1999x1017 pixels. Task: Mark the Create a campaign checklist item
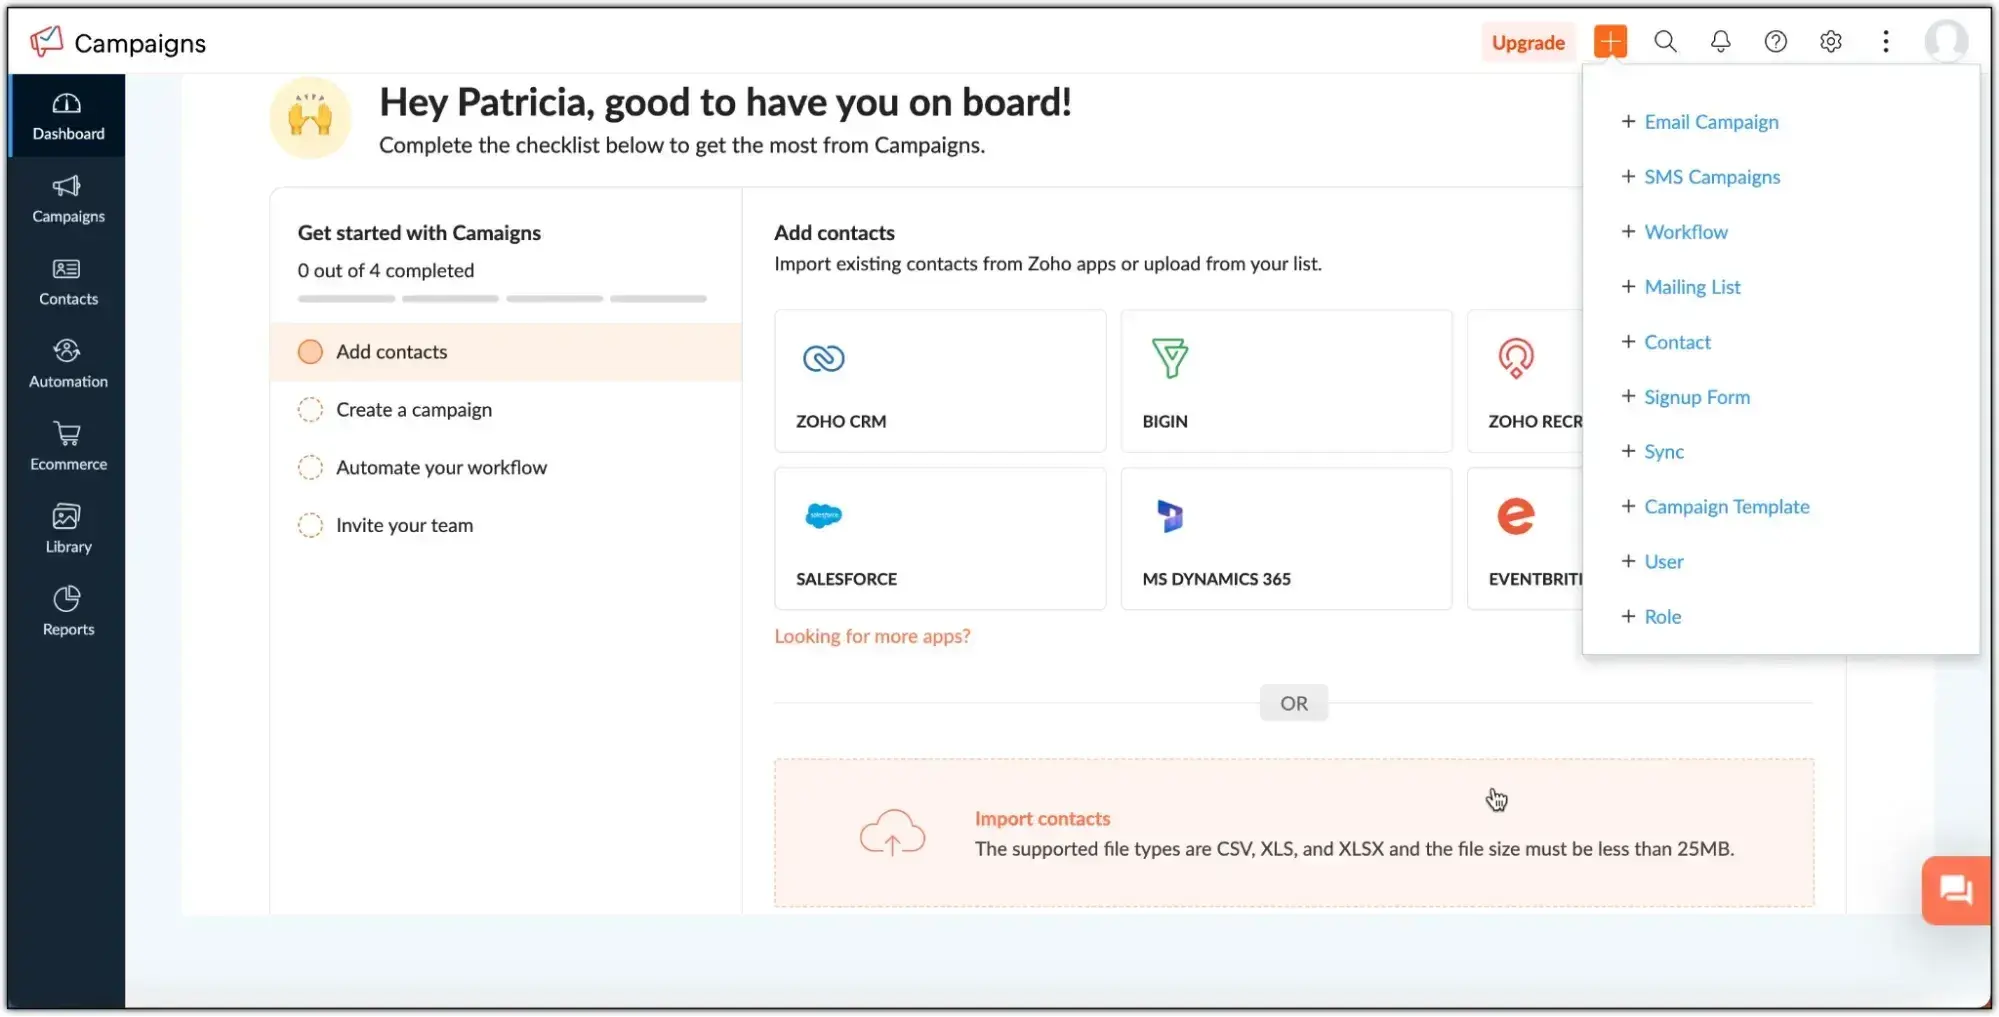click(310, 409)
